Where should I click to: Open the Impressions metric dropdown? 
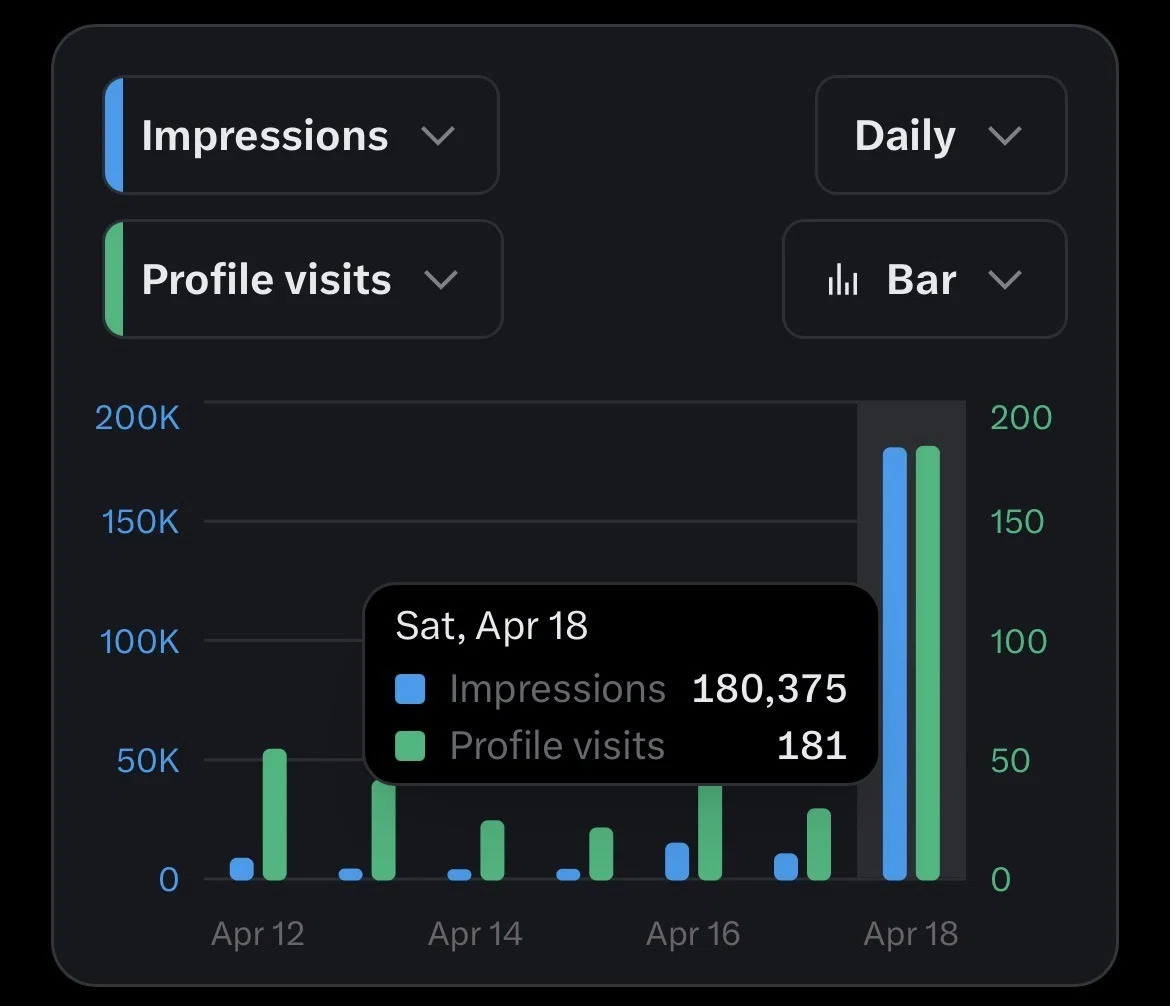tap(301, 135)
